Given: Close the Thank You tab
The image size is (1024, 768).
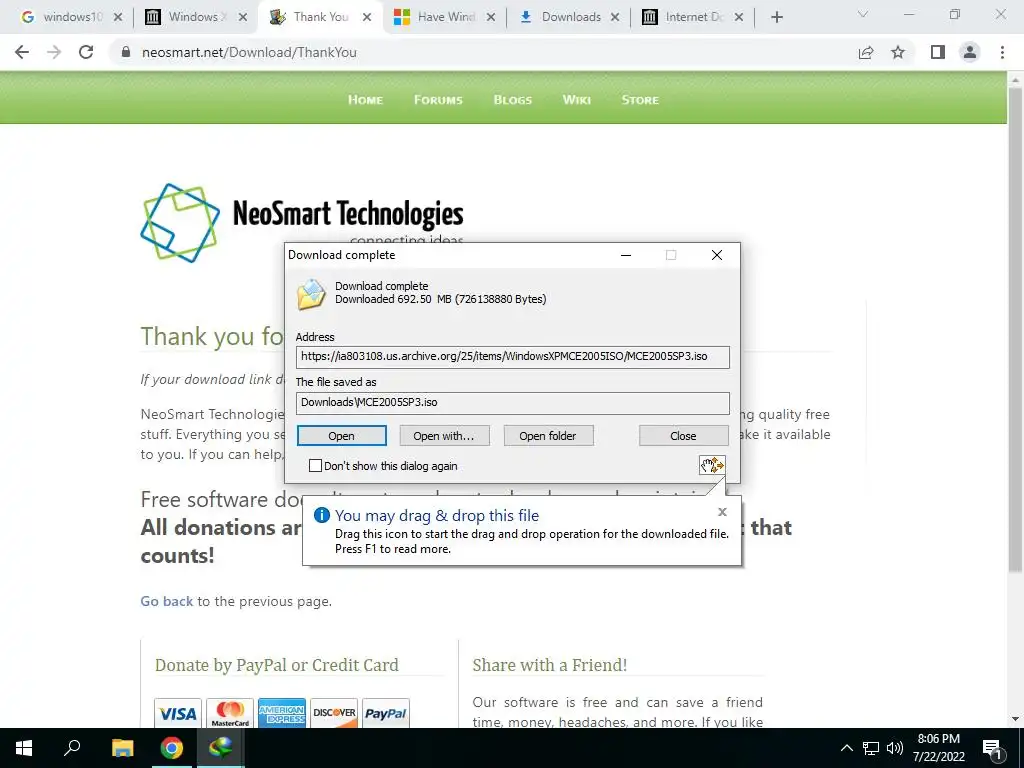Looking at the screenshot, I should click(367, 17).
